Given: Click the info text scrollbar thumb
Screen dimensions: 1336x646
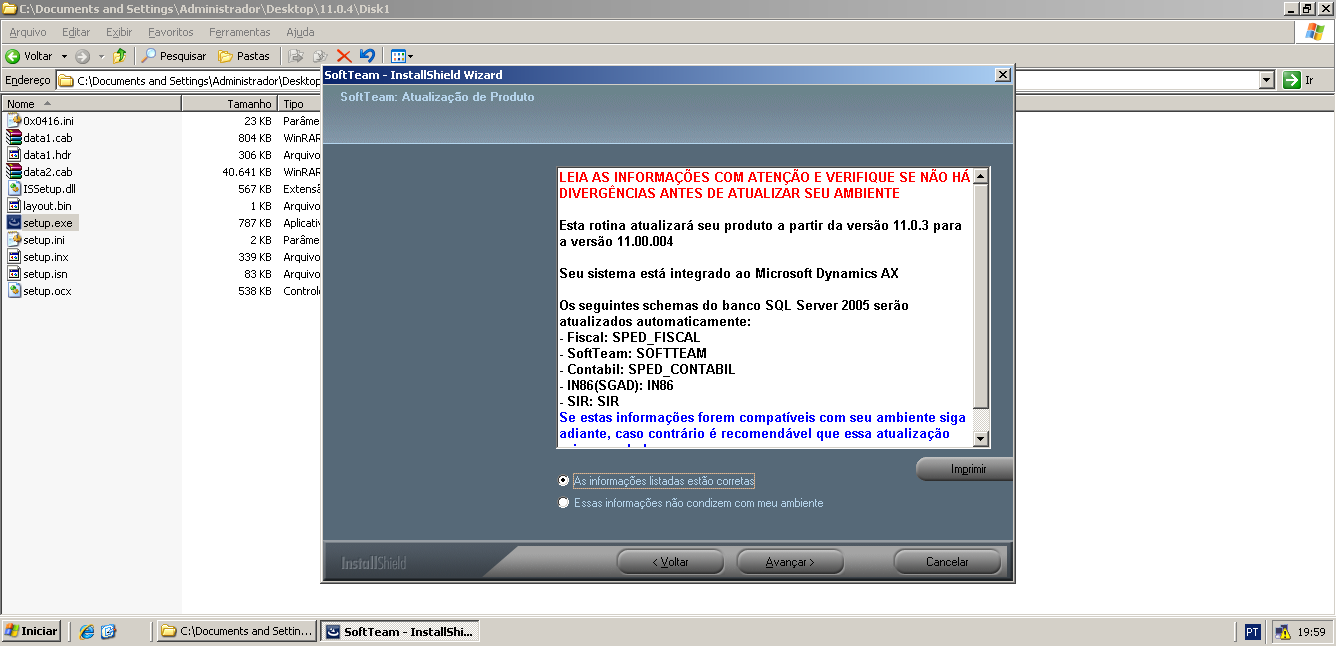Looking at the screenshot, I should point(981,296).
